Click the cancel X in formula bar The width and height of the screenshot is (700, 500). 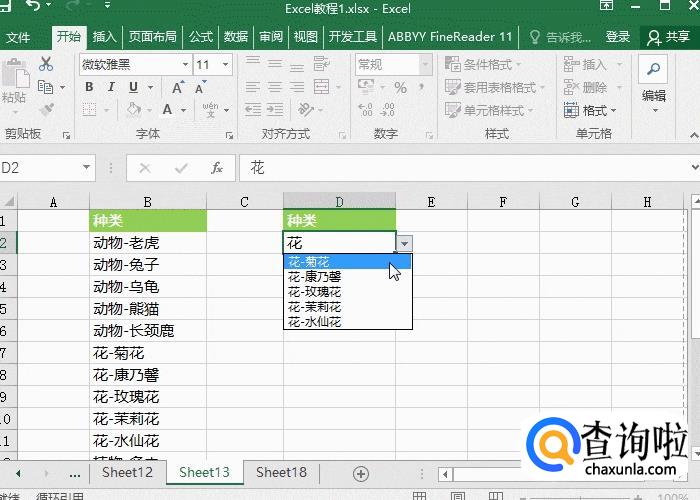145,168
